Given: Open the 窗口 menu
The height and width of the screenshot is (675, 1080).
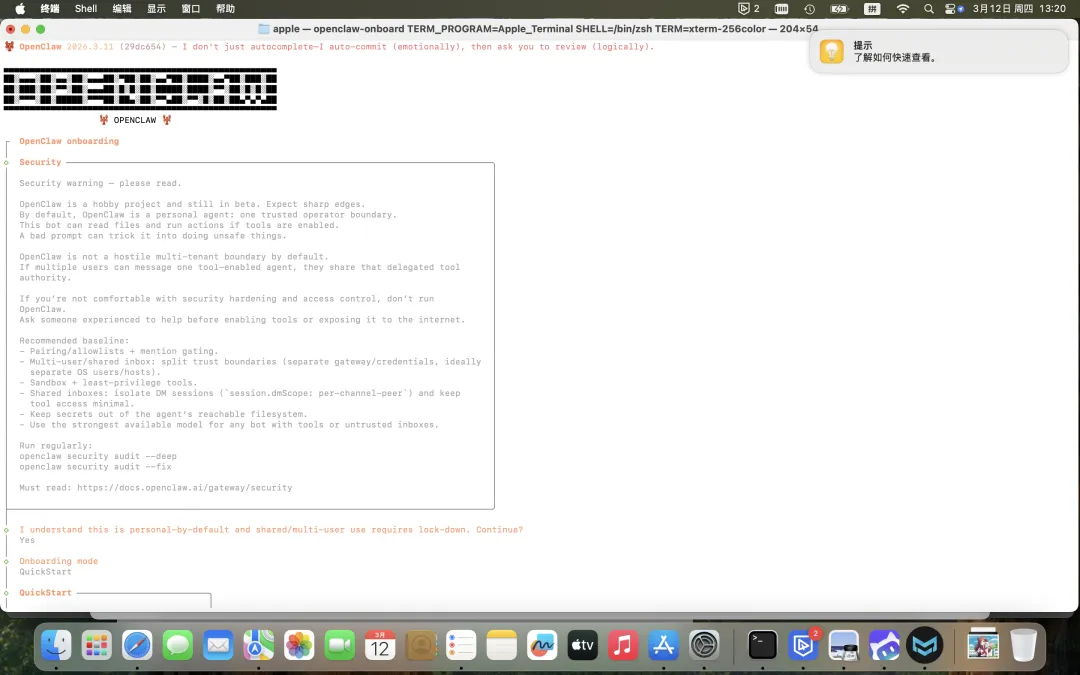Looking at the screenshot, I should pos(191,8).
